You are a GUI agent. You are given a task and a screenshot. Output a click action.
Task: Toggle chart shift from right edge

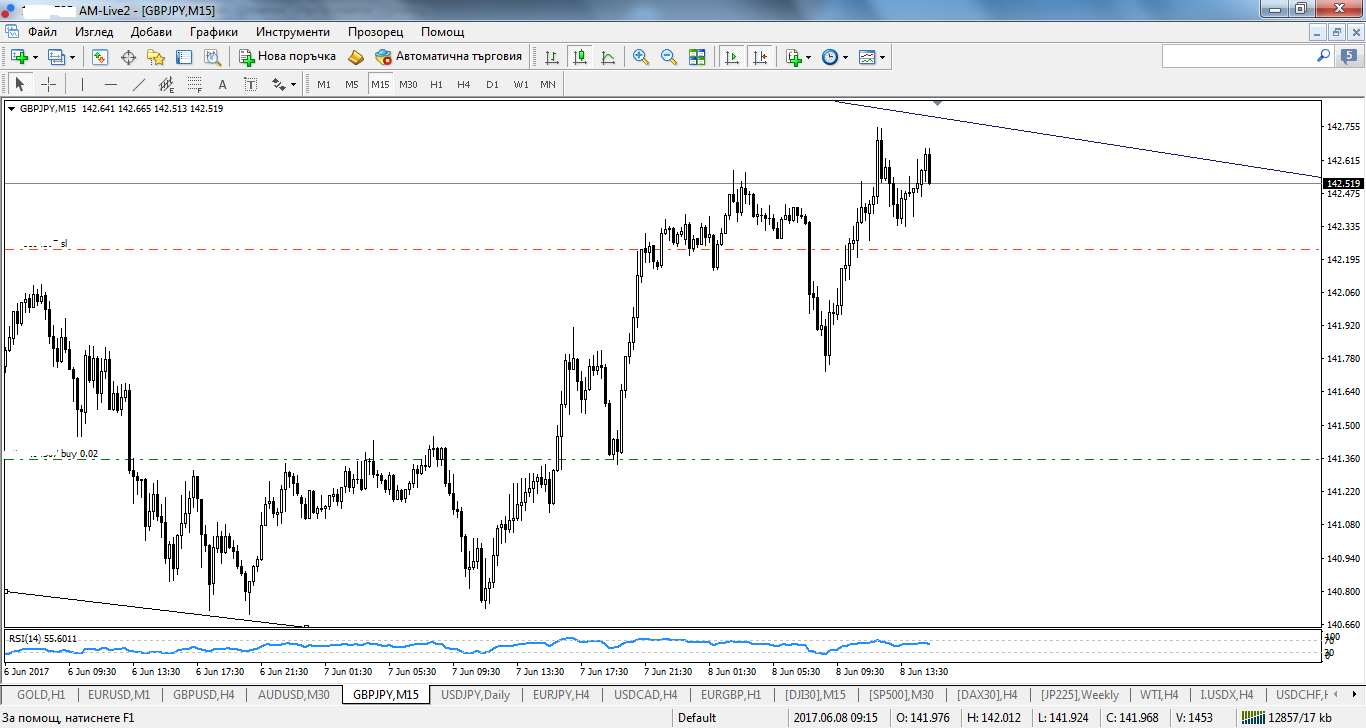(760, 57)
